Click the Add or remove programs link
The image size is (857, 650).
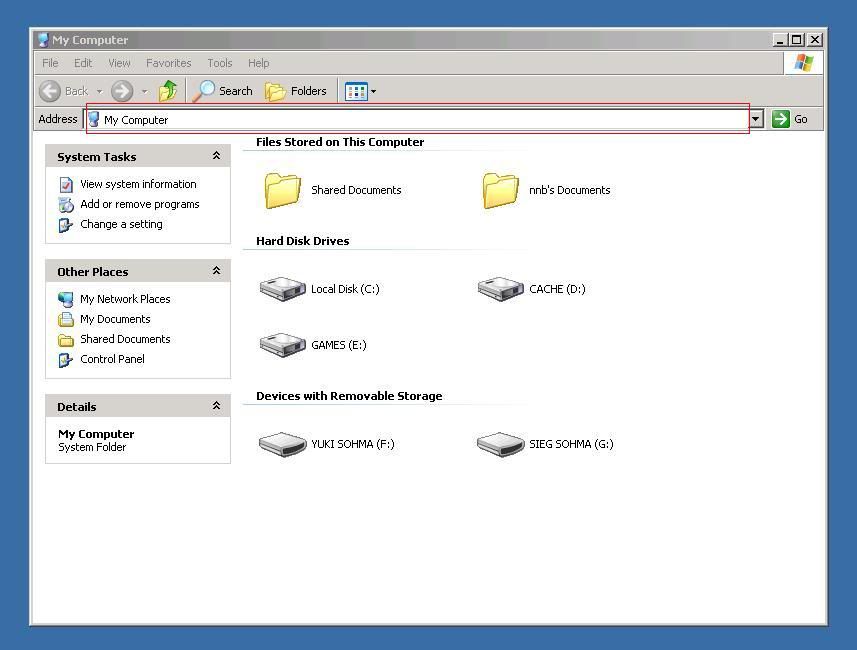tap(140, 204)
